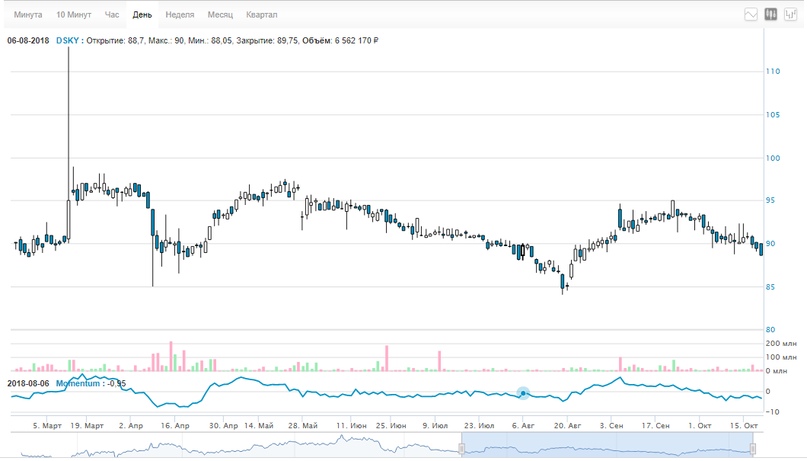Screen dimensions: 807x461
Task: Click the DSKY ticker label
Action: click(x=67, y=41)
